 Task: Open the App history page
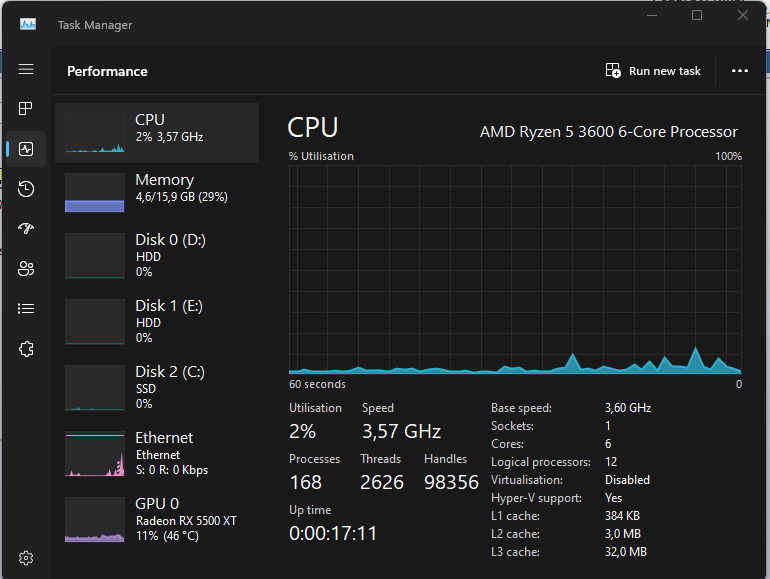tap(26, 189)
